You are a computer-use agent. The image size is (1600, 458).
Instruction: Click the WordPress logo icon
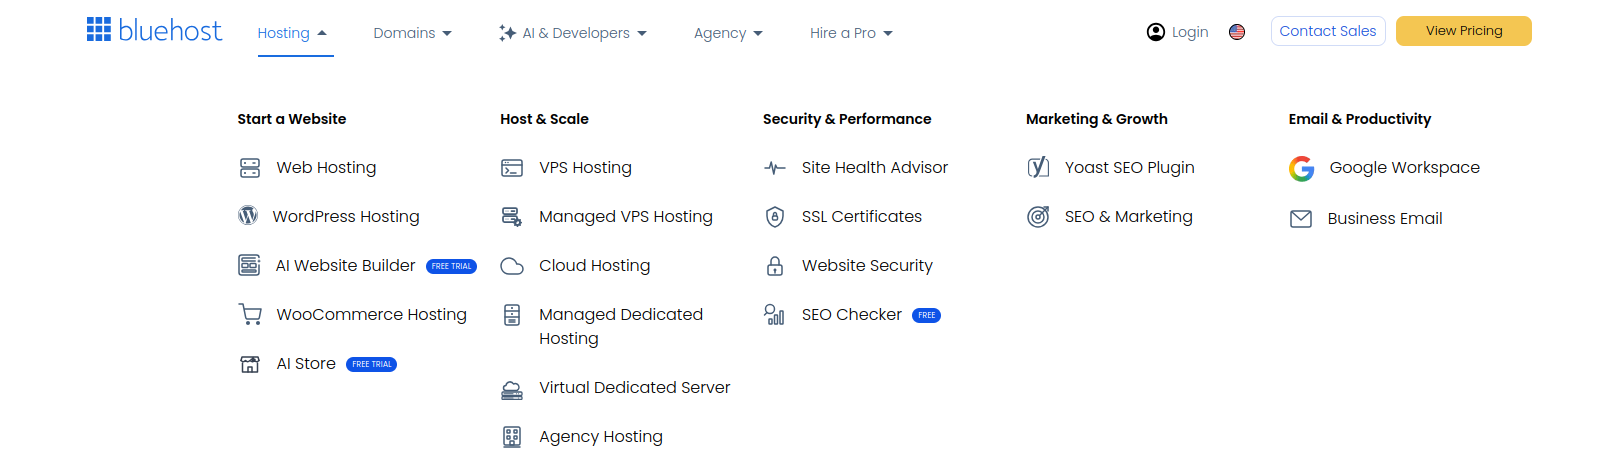pyautogui.click(x=248, y=215)
